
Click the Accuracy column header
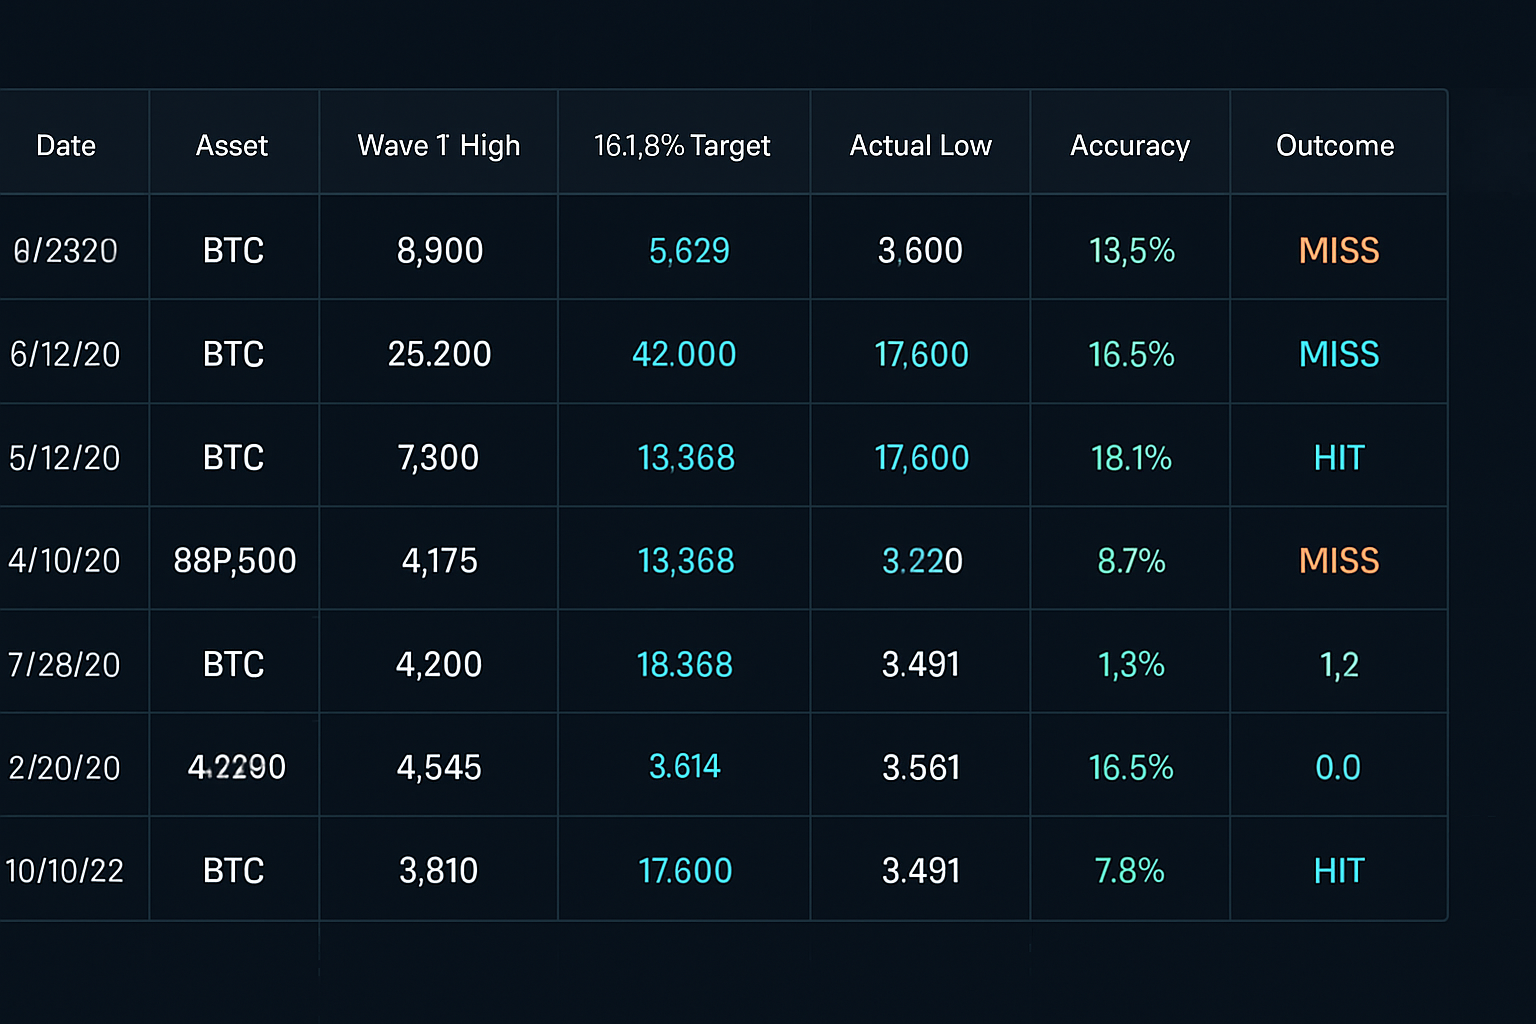pyautogui.click(x=1130, y=144)
